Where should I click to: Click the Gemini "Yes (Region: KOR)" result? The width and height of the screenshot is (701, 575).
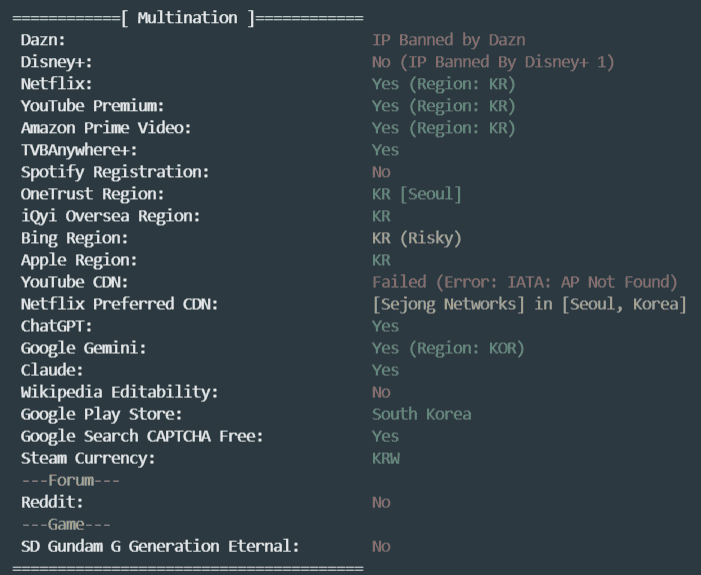pyautogui.click(x=448, y=348)
